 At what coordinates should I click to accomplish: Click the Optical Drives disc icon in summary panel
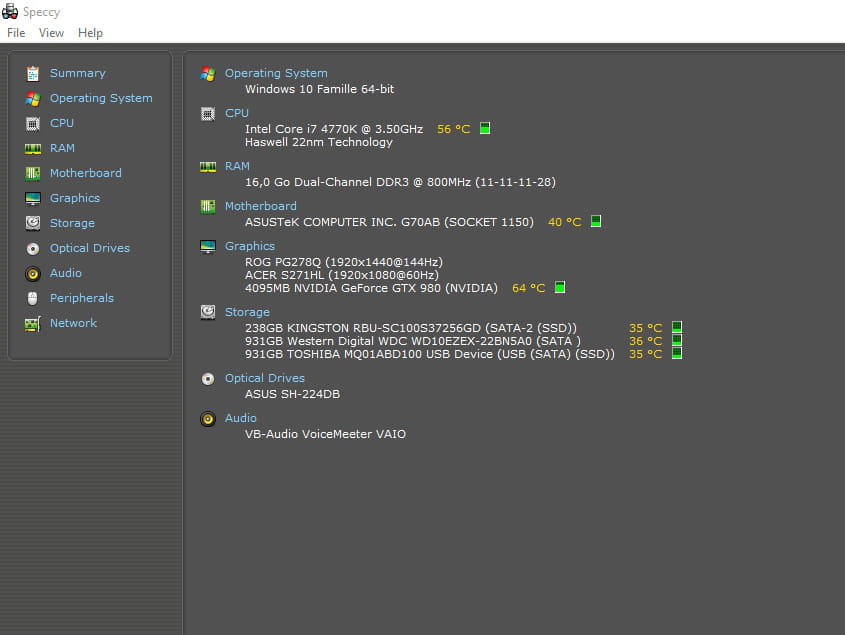click(208, 379)
